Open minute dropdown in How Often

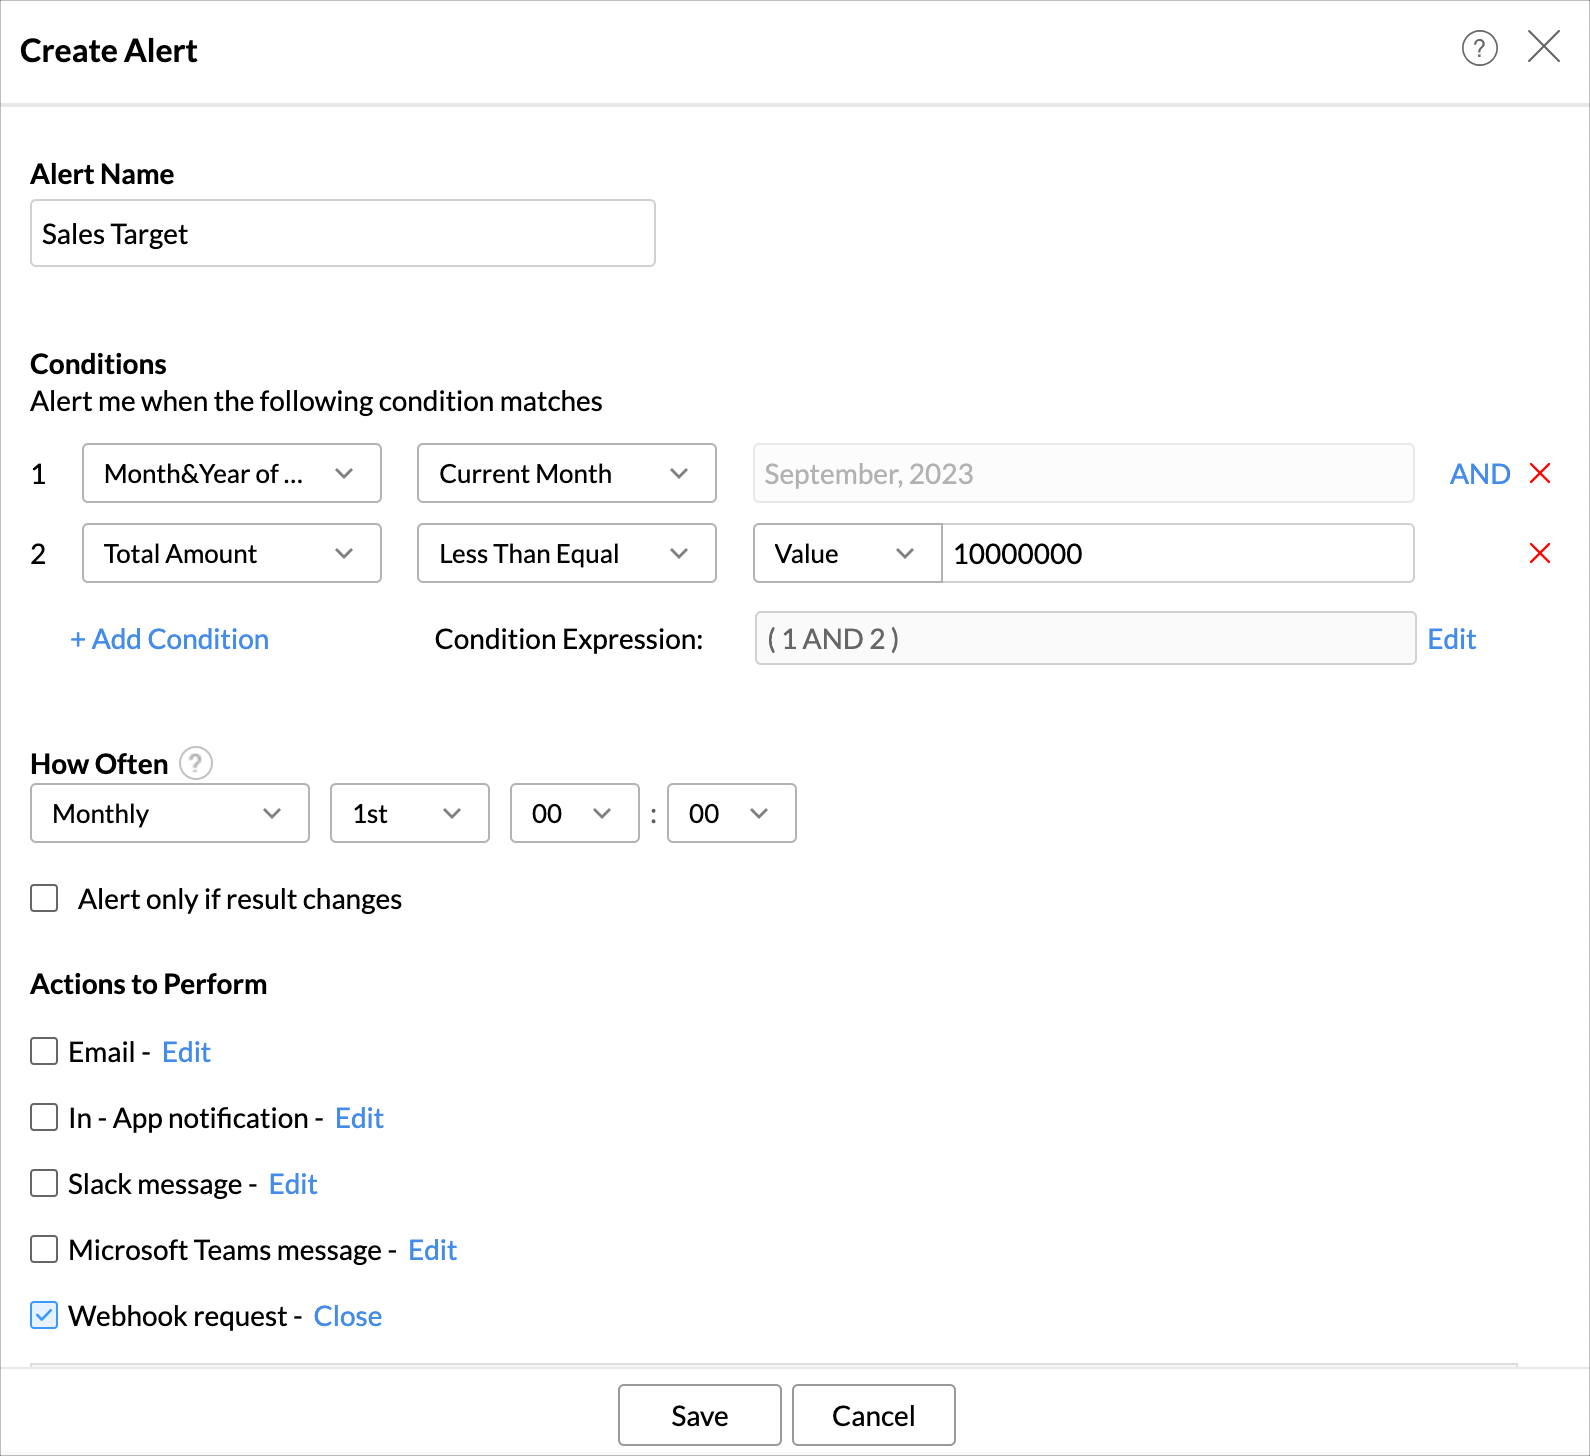(x=732, y=813)
